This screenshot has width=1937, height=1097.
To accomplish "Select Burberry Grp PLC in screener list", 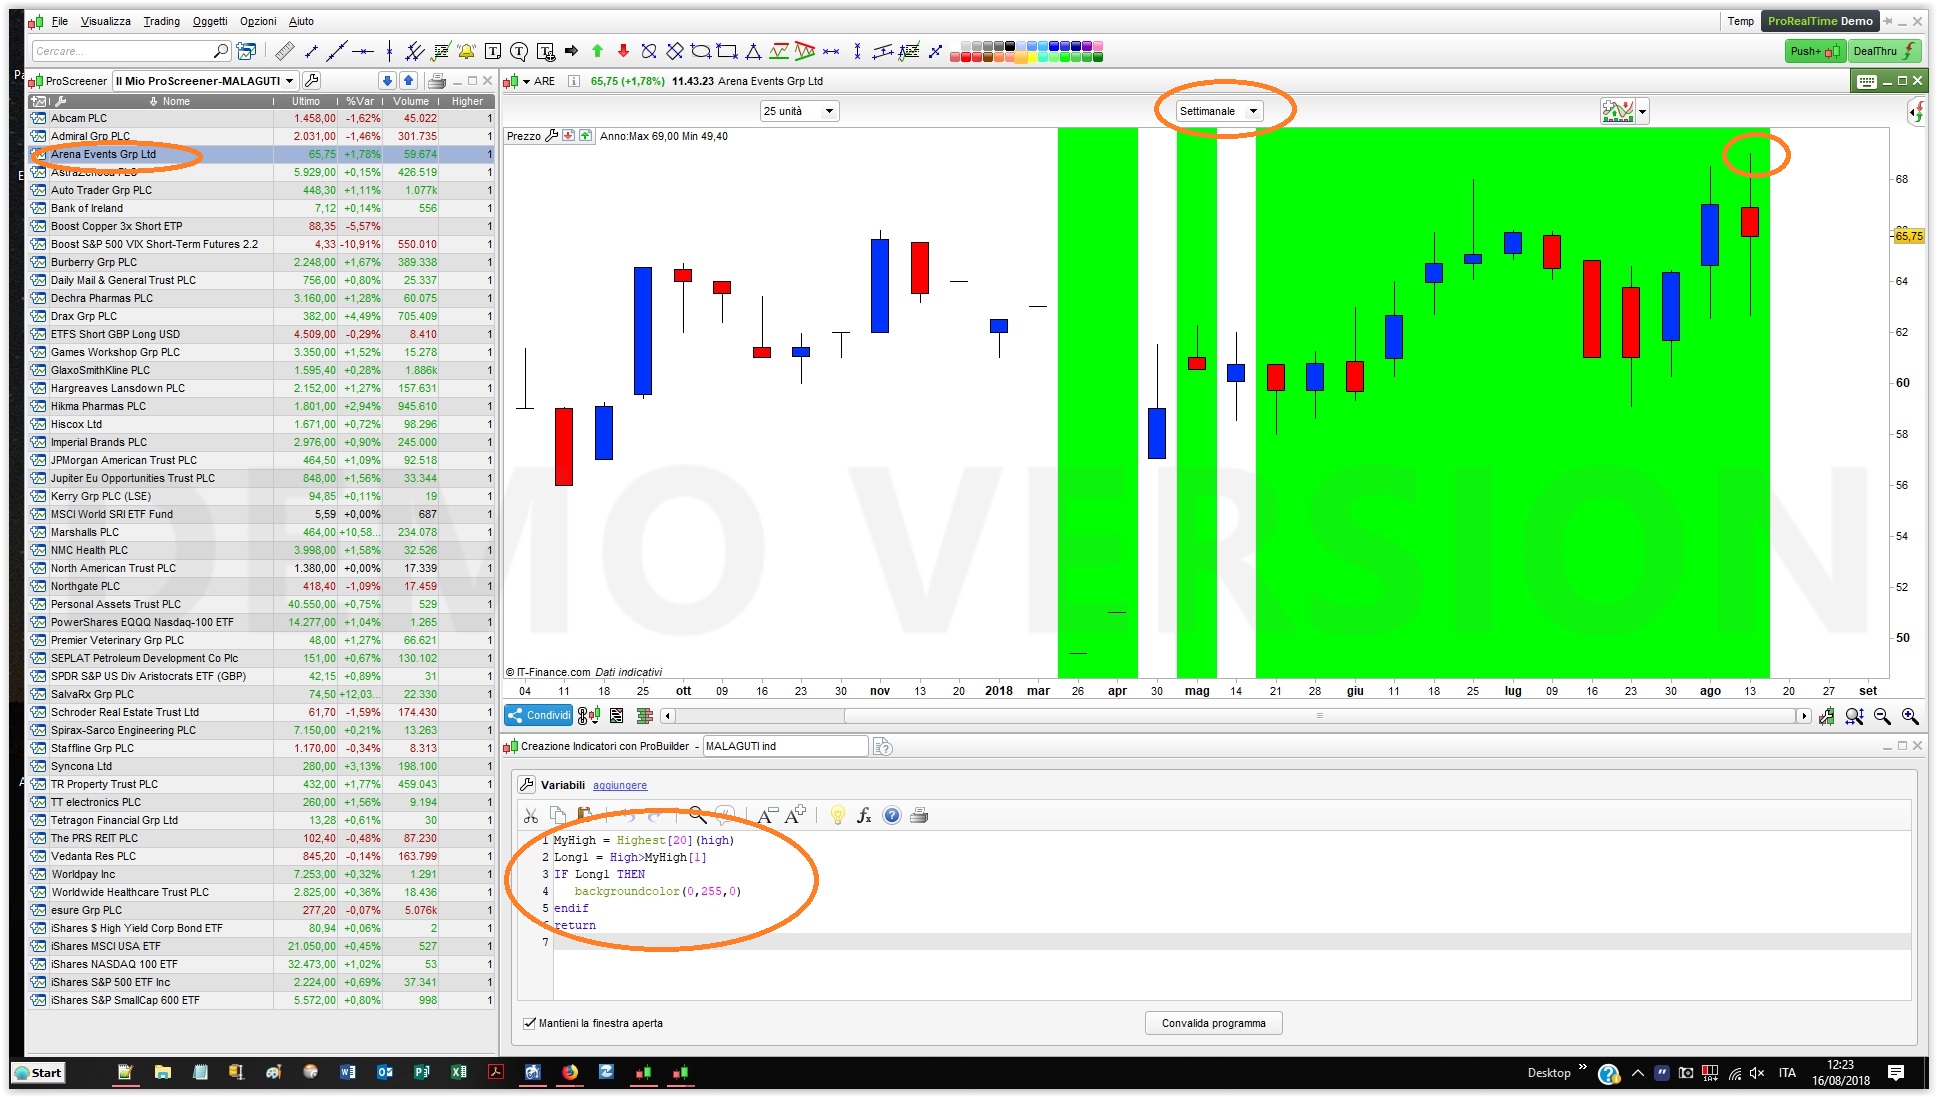I will [94, 262].
